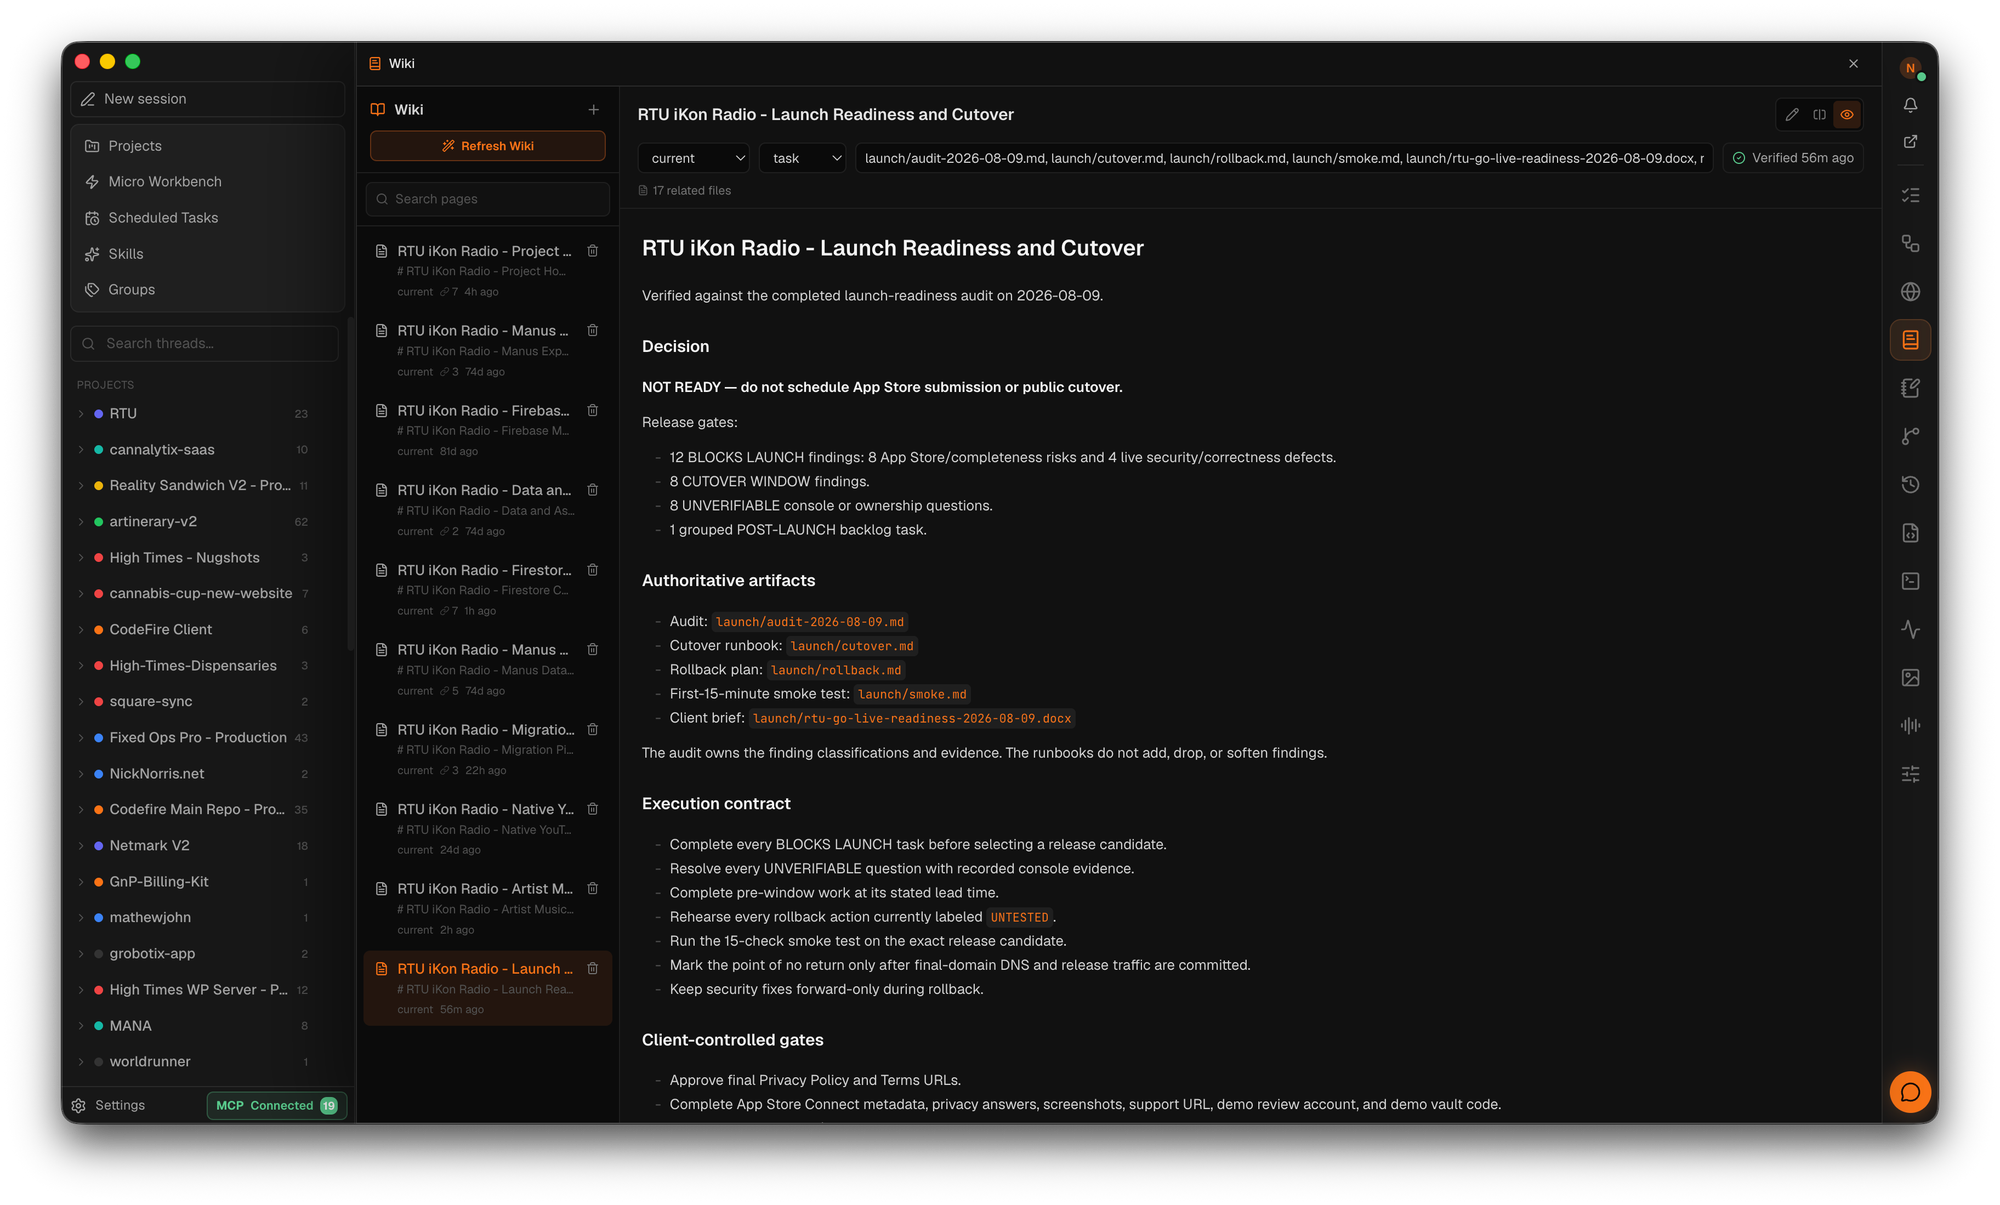
Task: Click the Refresh Wiki button
Action: 488,146
